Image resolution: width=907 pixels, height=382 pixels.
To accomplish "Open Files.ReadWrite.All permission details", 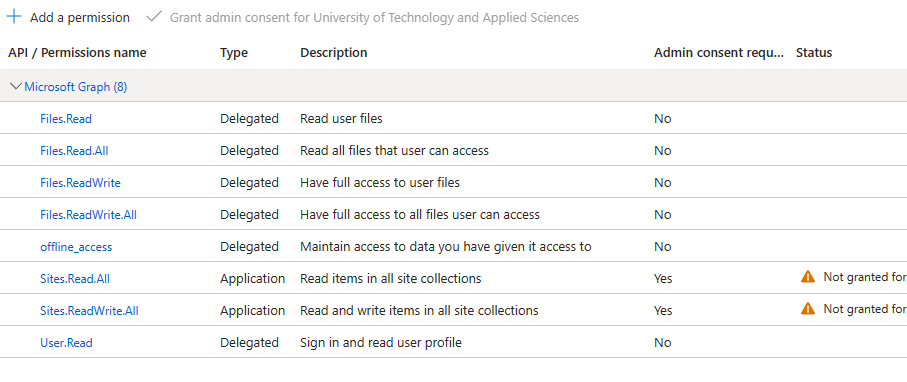I will pos(89,215).
